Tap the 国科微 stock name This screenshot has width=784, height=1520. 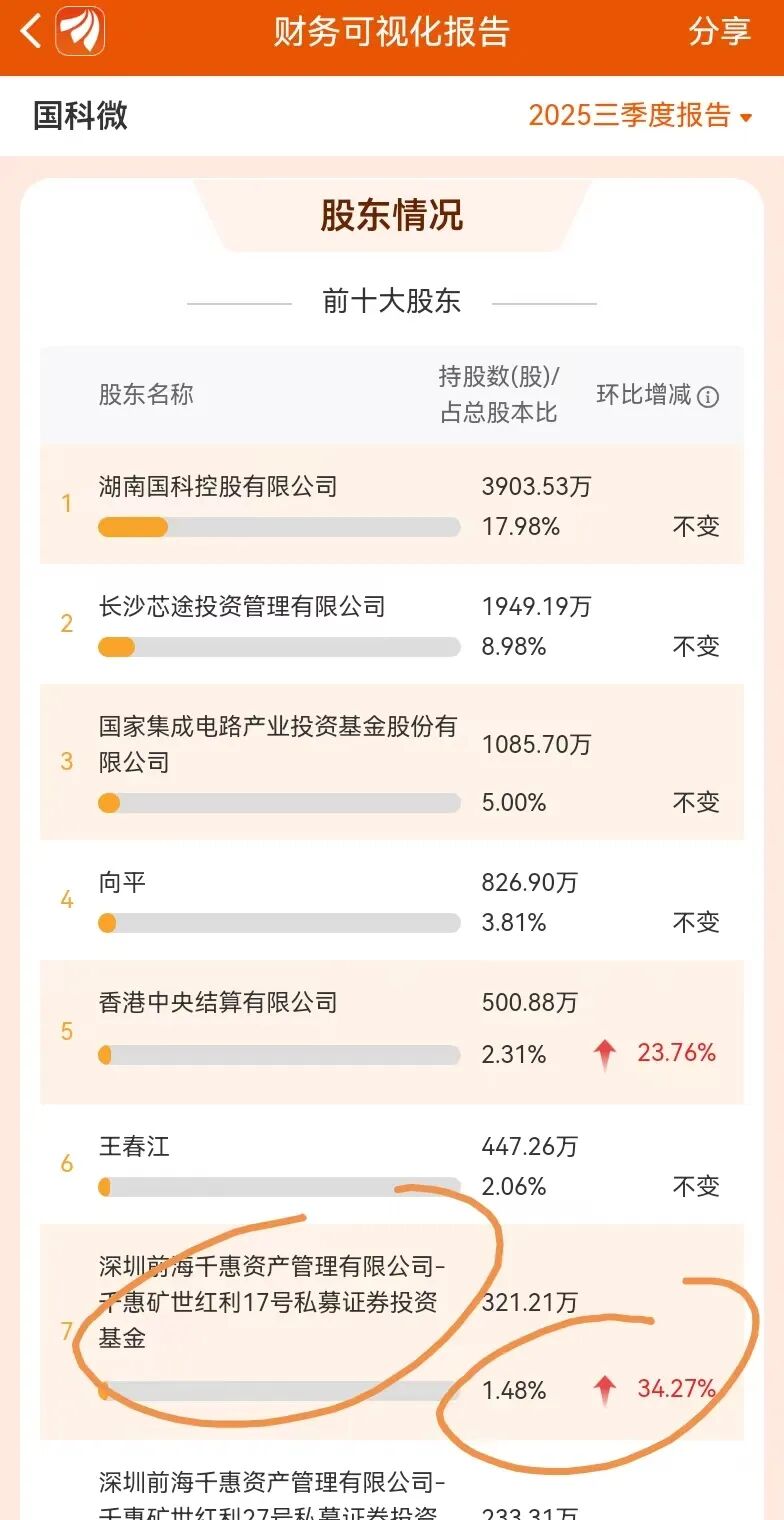pyautogui.click(x=80, y=116)
